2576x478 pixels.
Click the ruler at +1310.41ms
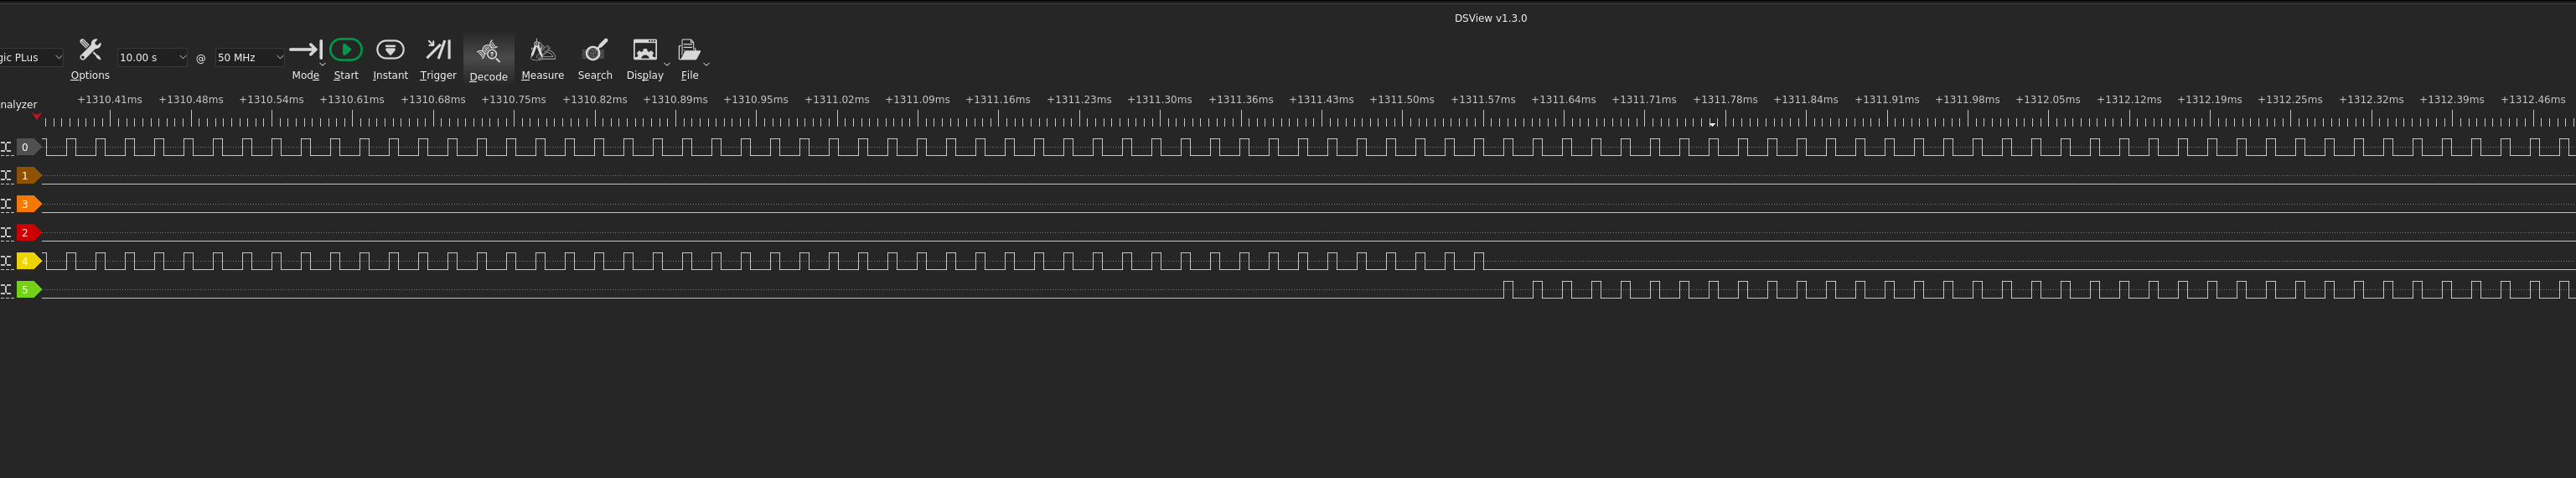110,99
